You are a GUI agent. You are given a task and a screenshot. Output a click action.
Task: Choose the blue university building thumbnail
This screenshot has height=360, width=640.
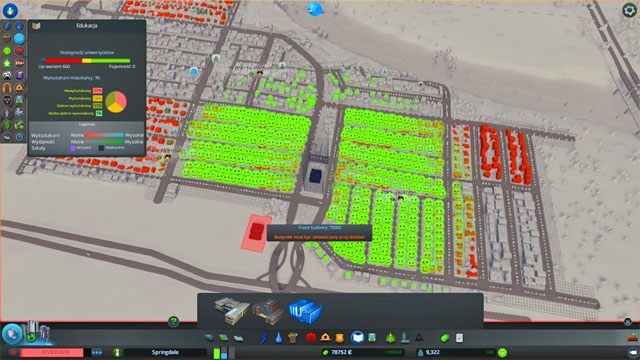[x=305, y=311]
